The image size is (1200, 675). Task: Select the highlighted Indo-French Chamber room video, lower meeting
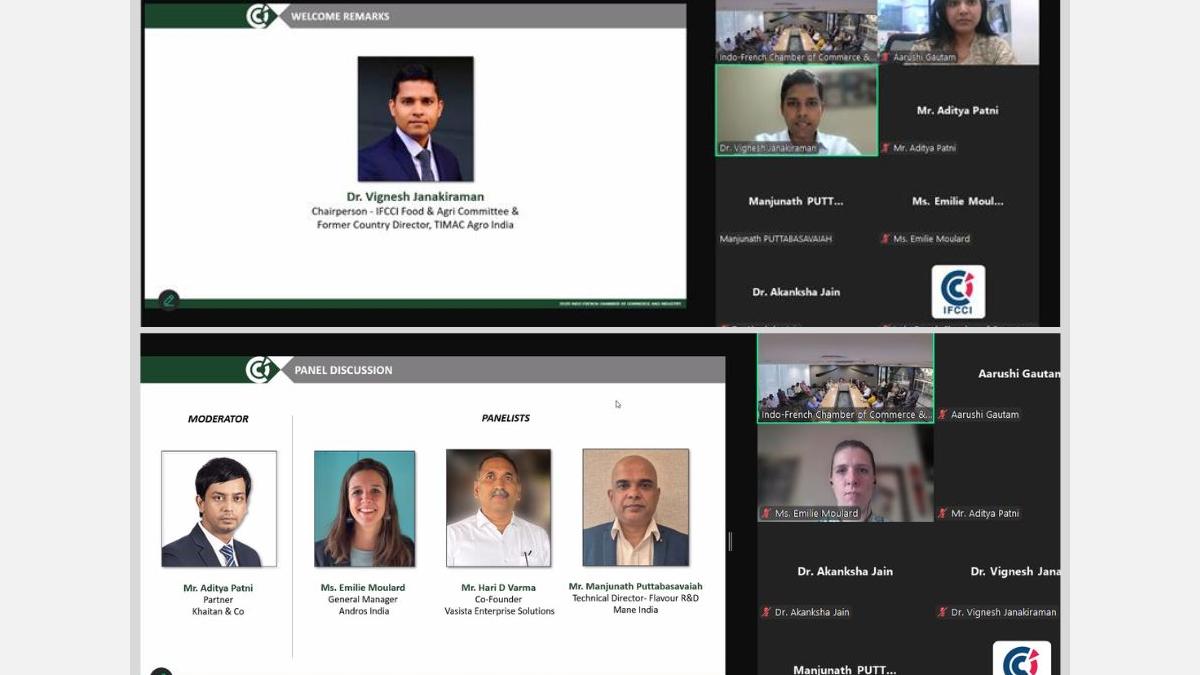845,377
